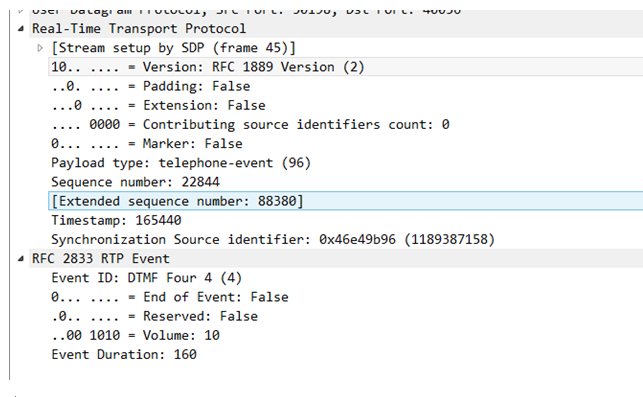The width and height of the screenshot is (643, 397).
Task: Select the Reserved: False row
Action: point(346,316)
